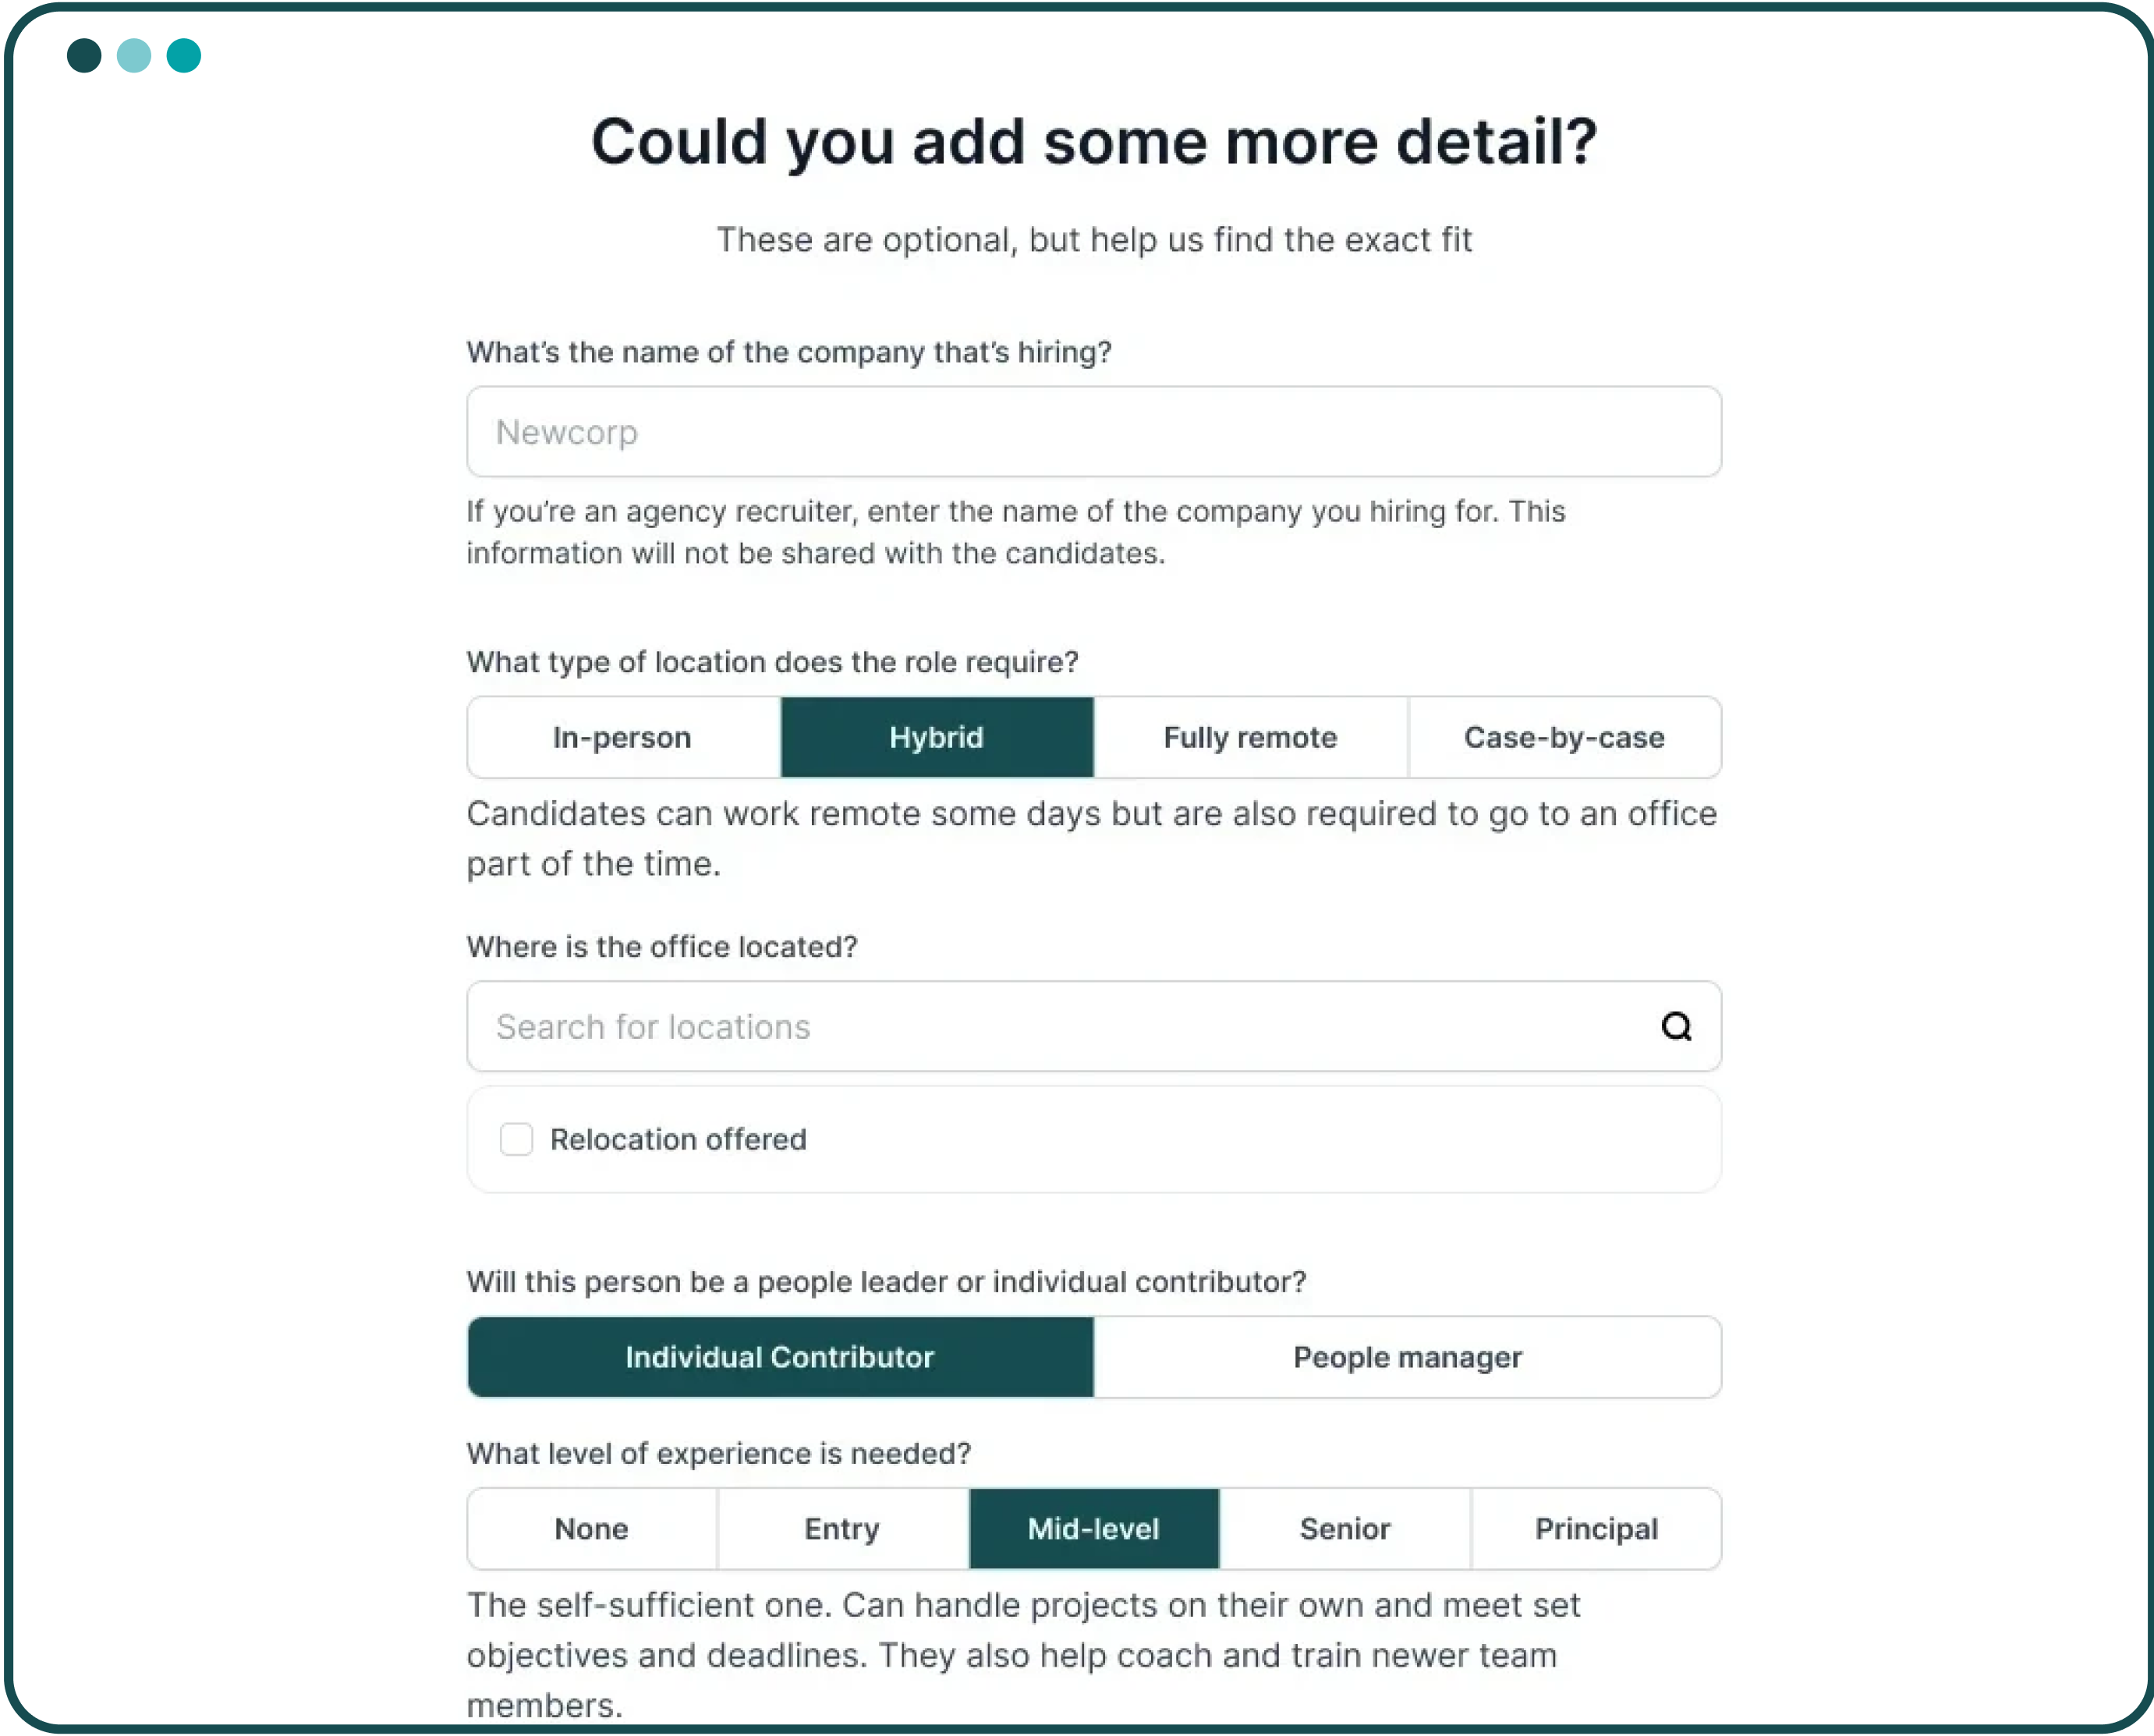This screenshot has height=1736, width=2154.
Task: Click the search magnifier icon
Action: click(1676, 1026)
